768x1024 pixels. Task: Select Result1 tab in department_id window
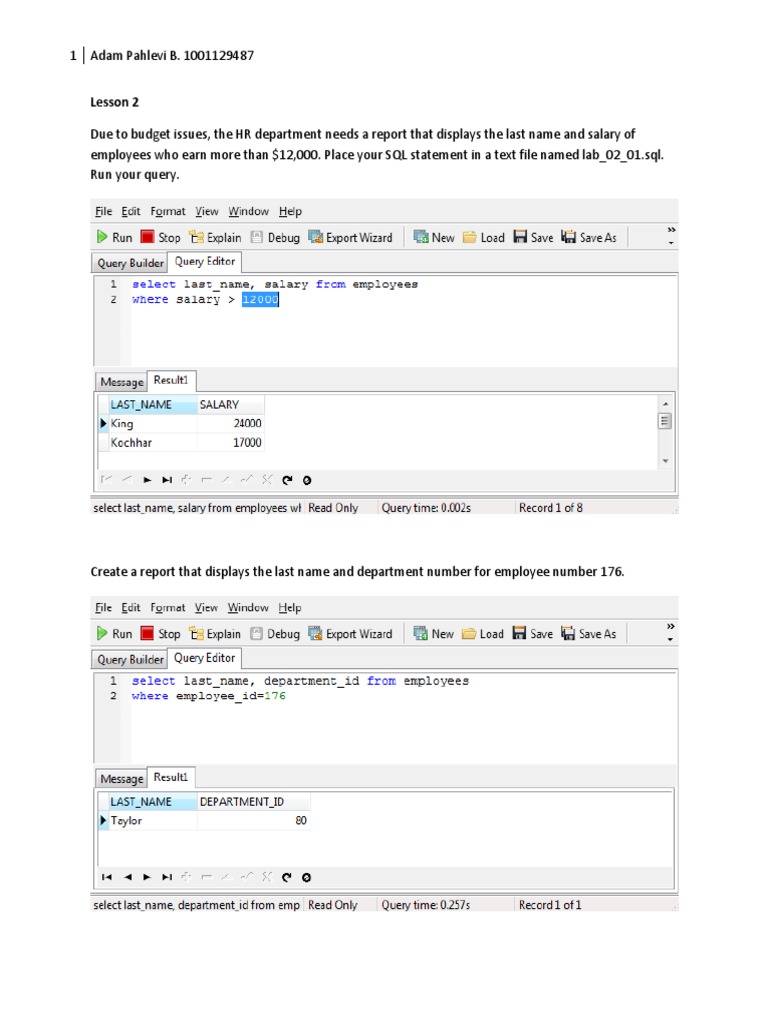pos(170,776)
